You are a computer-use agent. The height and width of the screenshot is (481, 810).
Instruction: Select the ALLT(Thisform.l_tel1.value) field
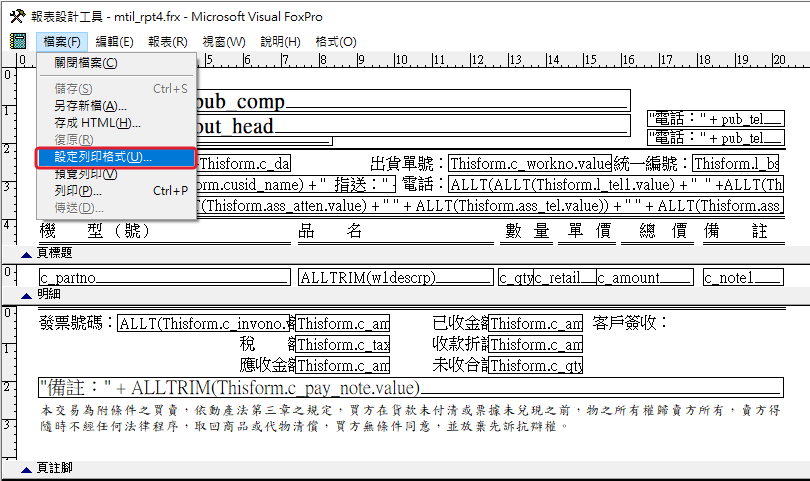[616, 184]
